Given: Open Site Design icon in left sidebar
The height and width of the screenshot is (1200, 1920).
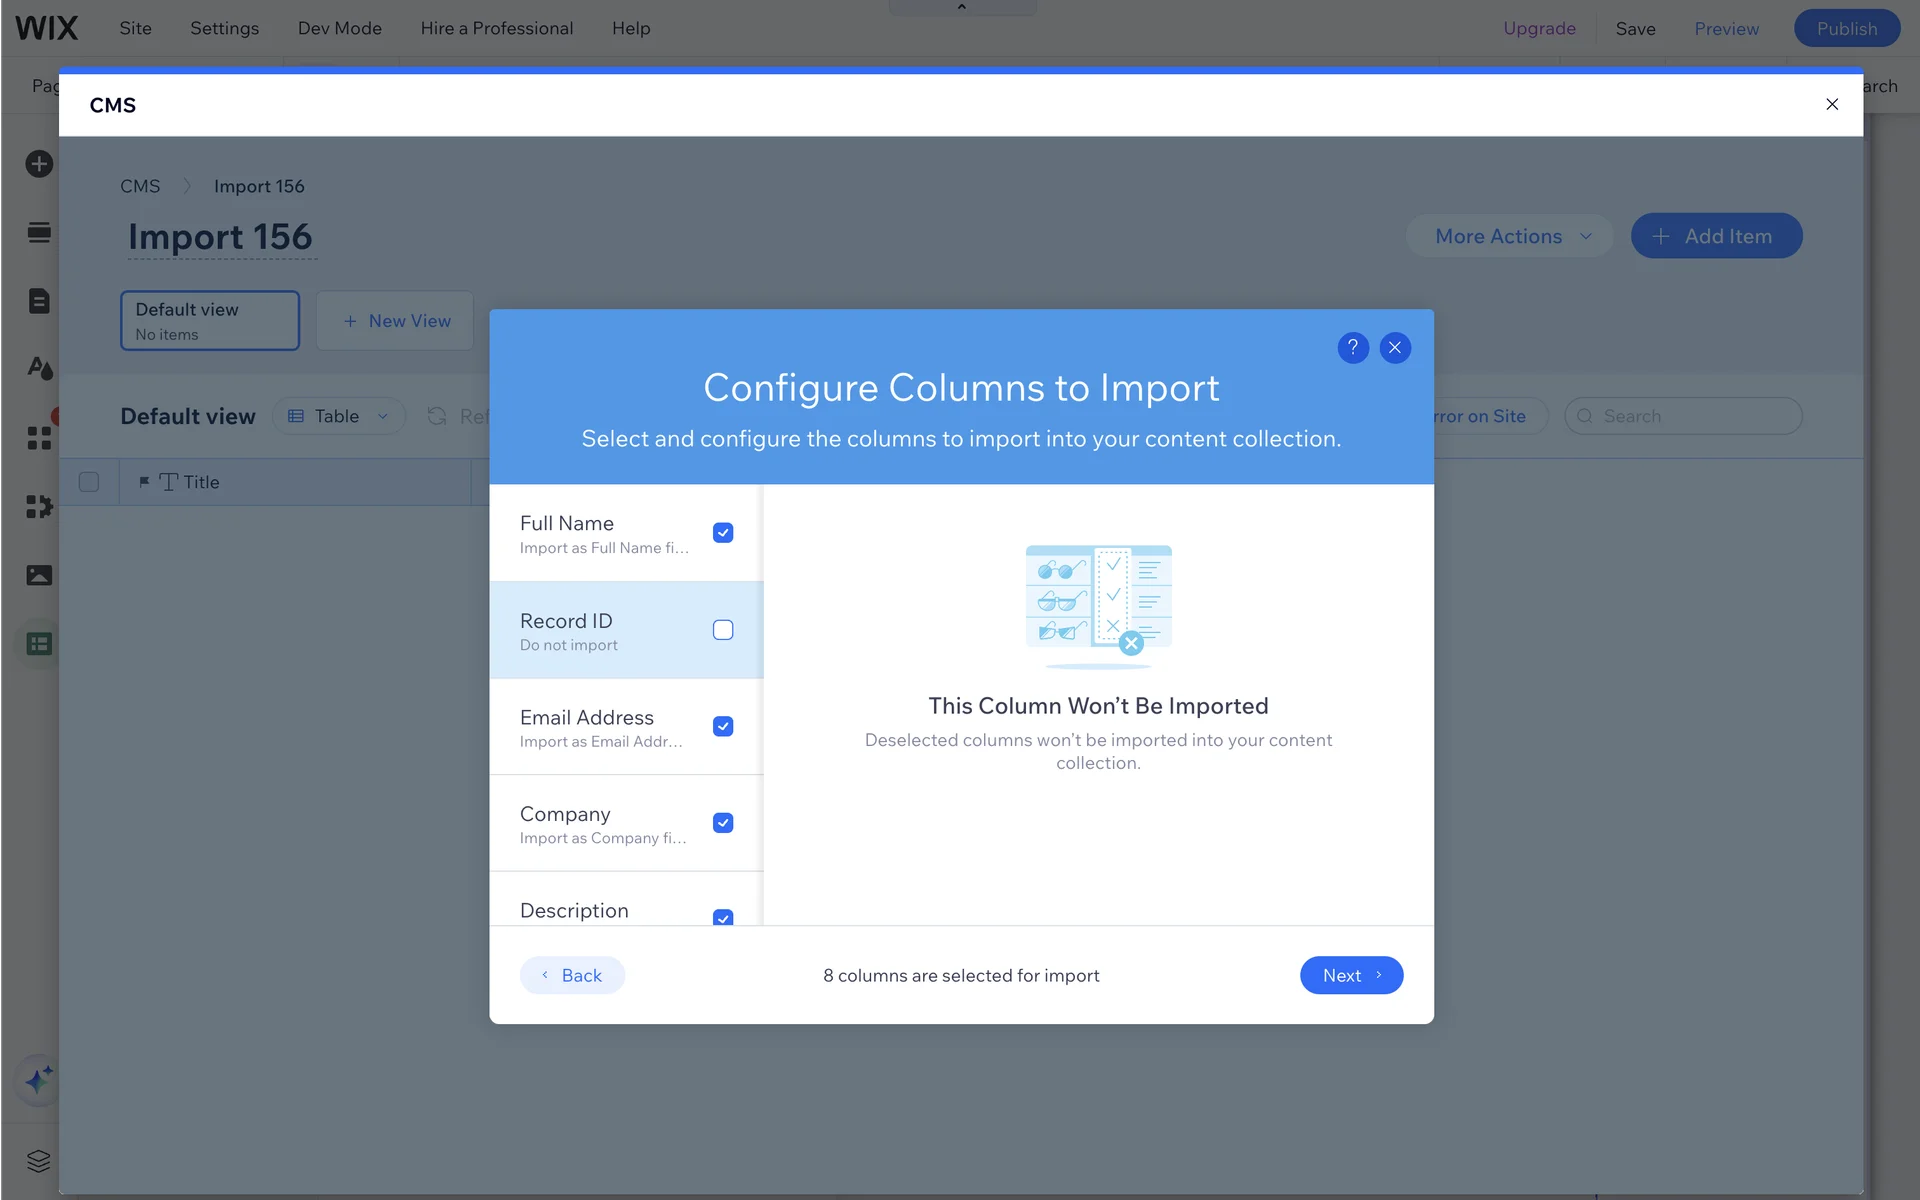Looking at the screenshot, I should pos(39,369).
